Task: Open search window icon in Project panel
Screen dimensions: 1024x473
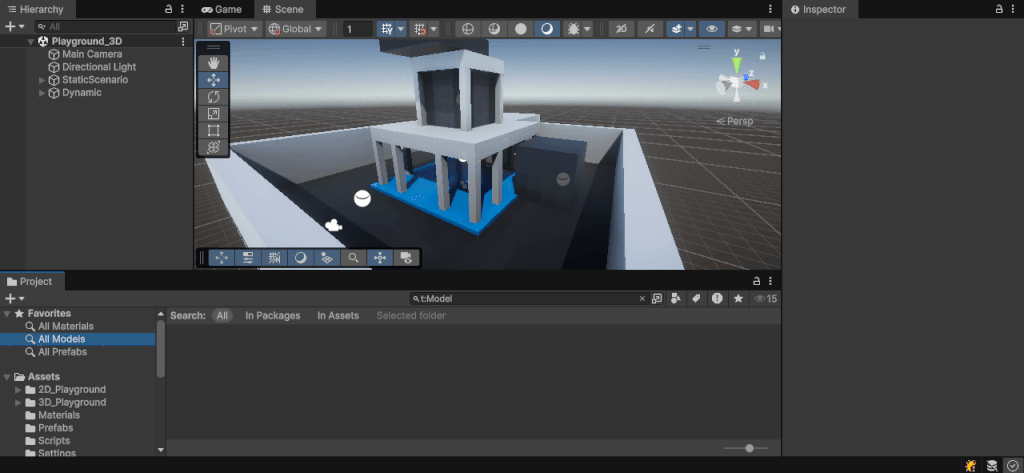Action: 657,299
